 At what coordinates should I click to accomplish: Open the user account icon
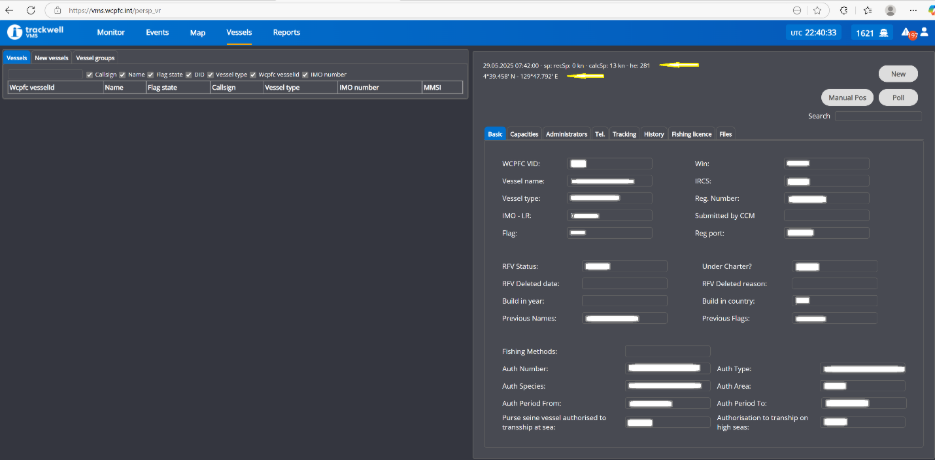tap(924, 32)
